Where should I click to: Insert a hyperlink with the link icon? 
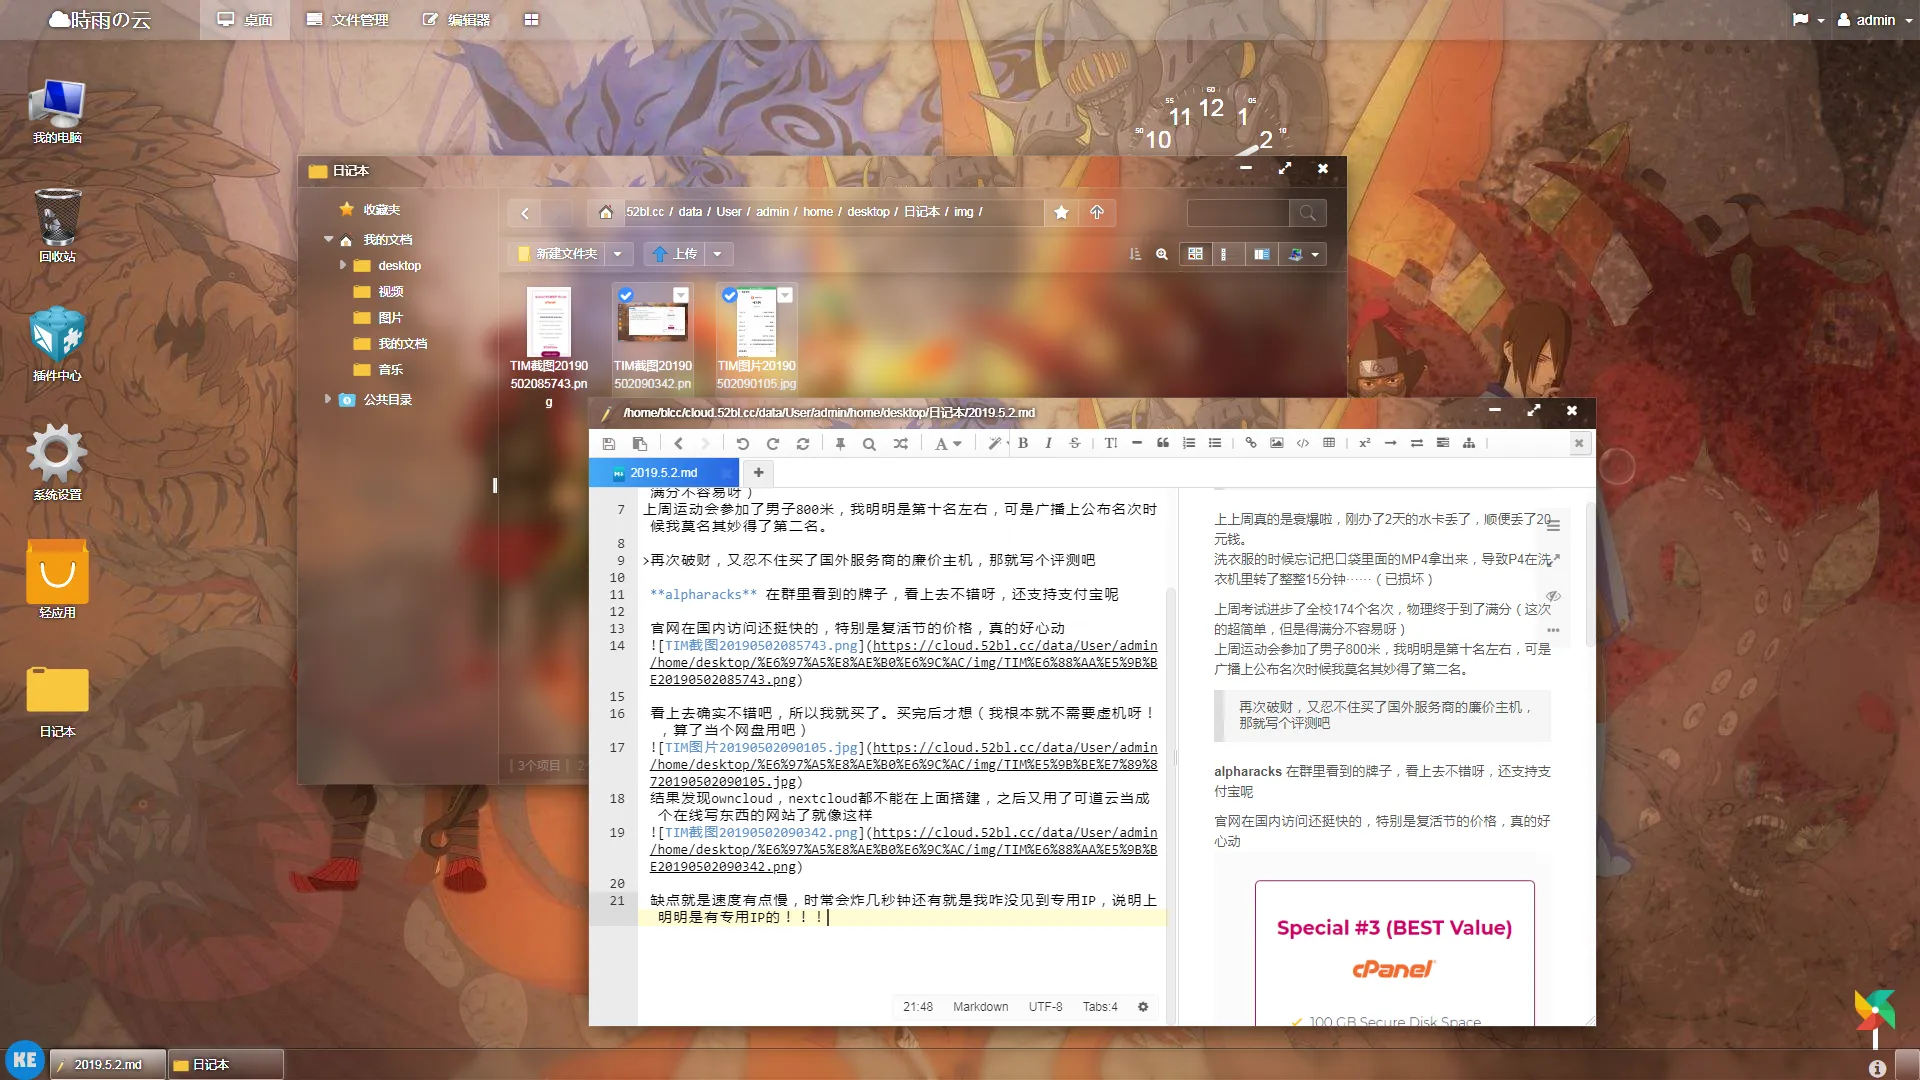click(x=1251, y=443)
